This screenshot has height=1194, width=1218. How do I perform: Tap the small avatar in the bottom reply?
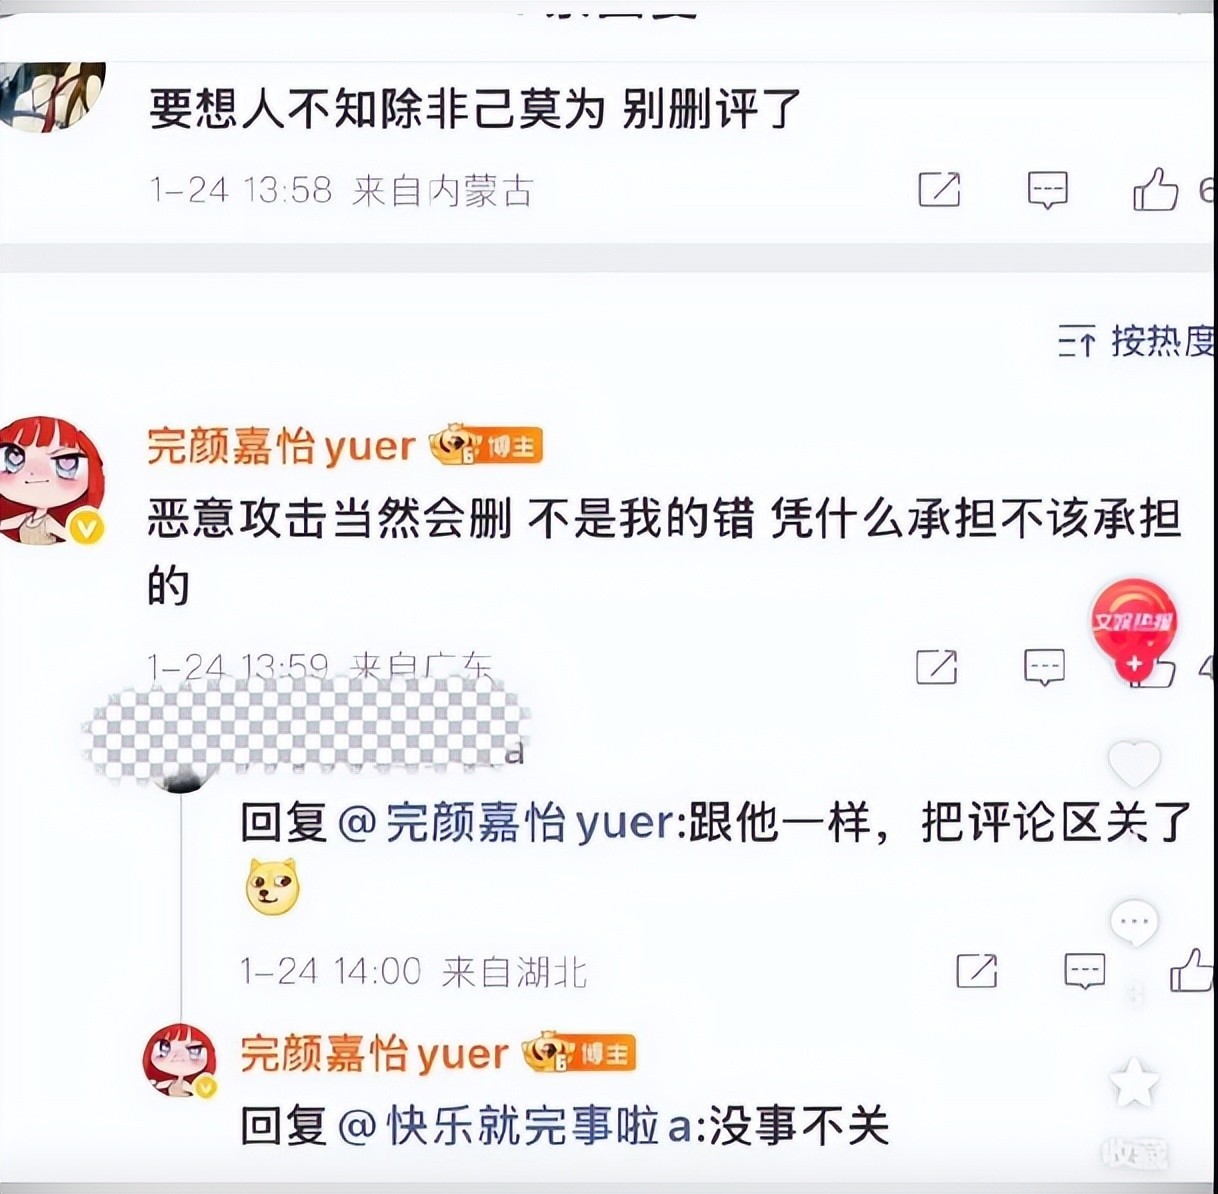point(180,1061)
